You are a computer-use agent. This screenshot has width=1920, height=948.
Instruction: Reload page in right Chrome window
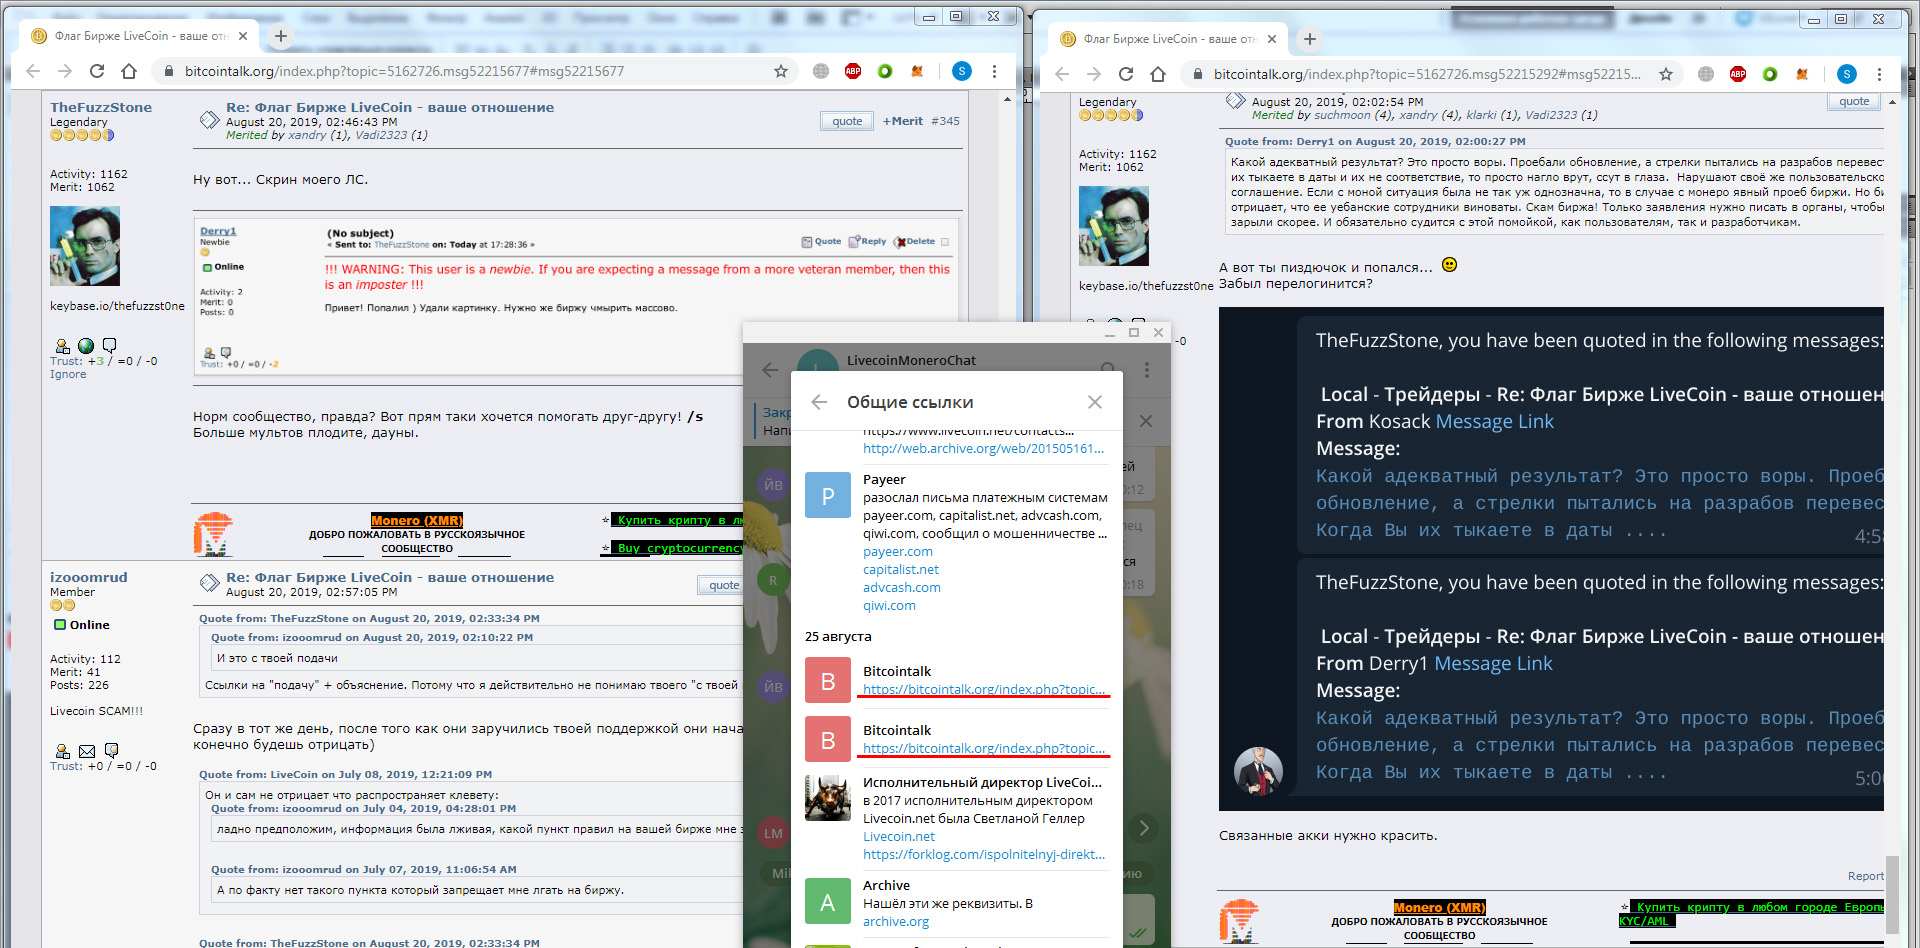tap(1126, 74)
